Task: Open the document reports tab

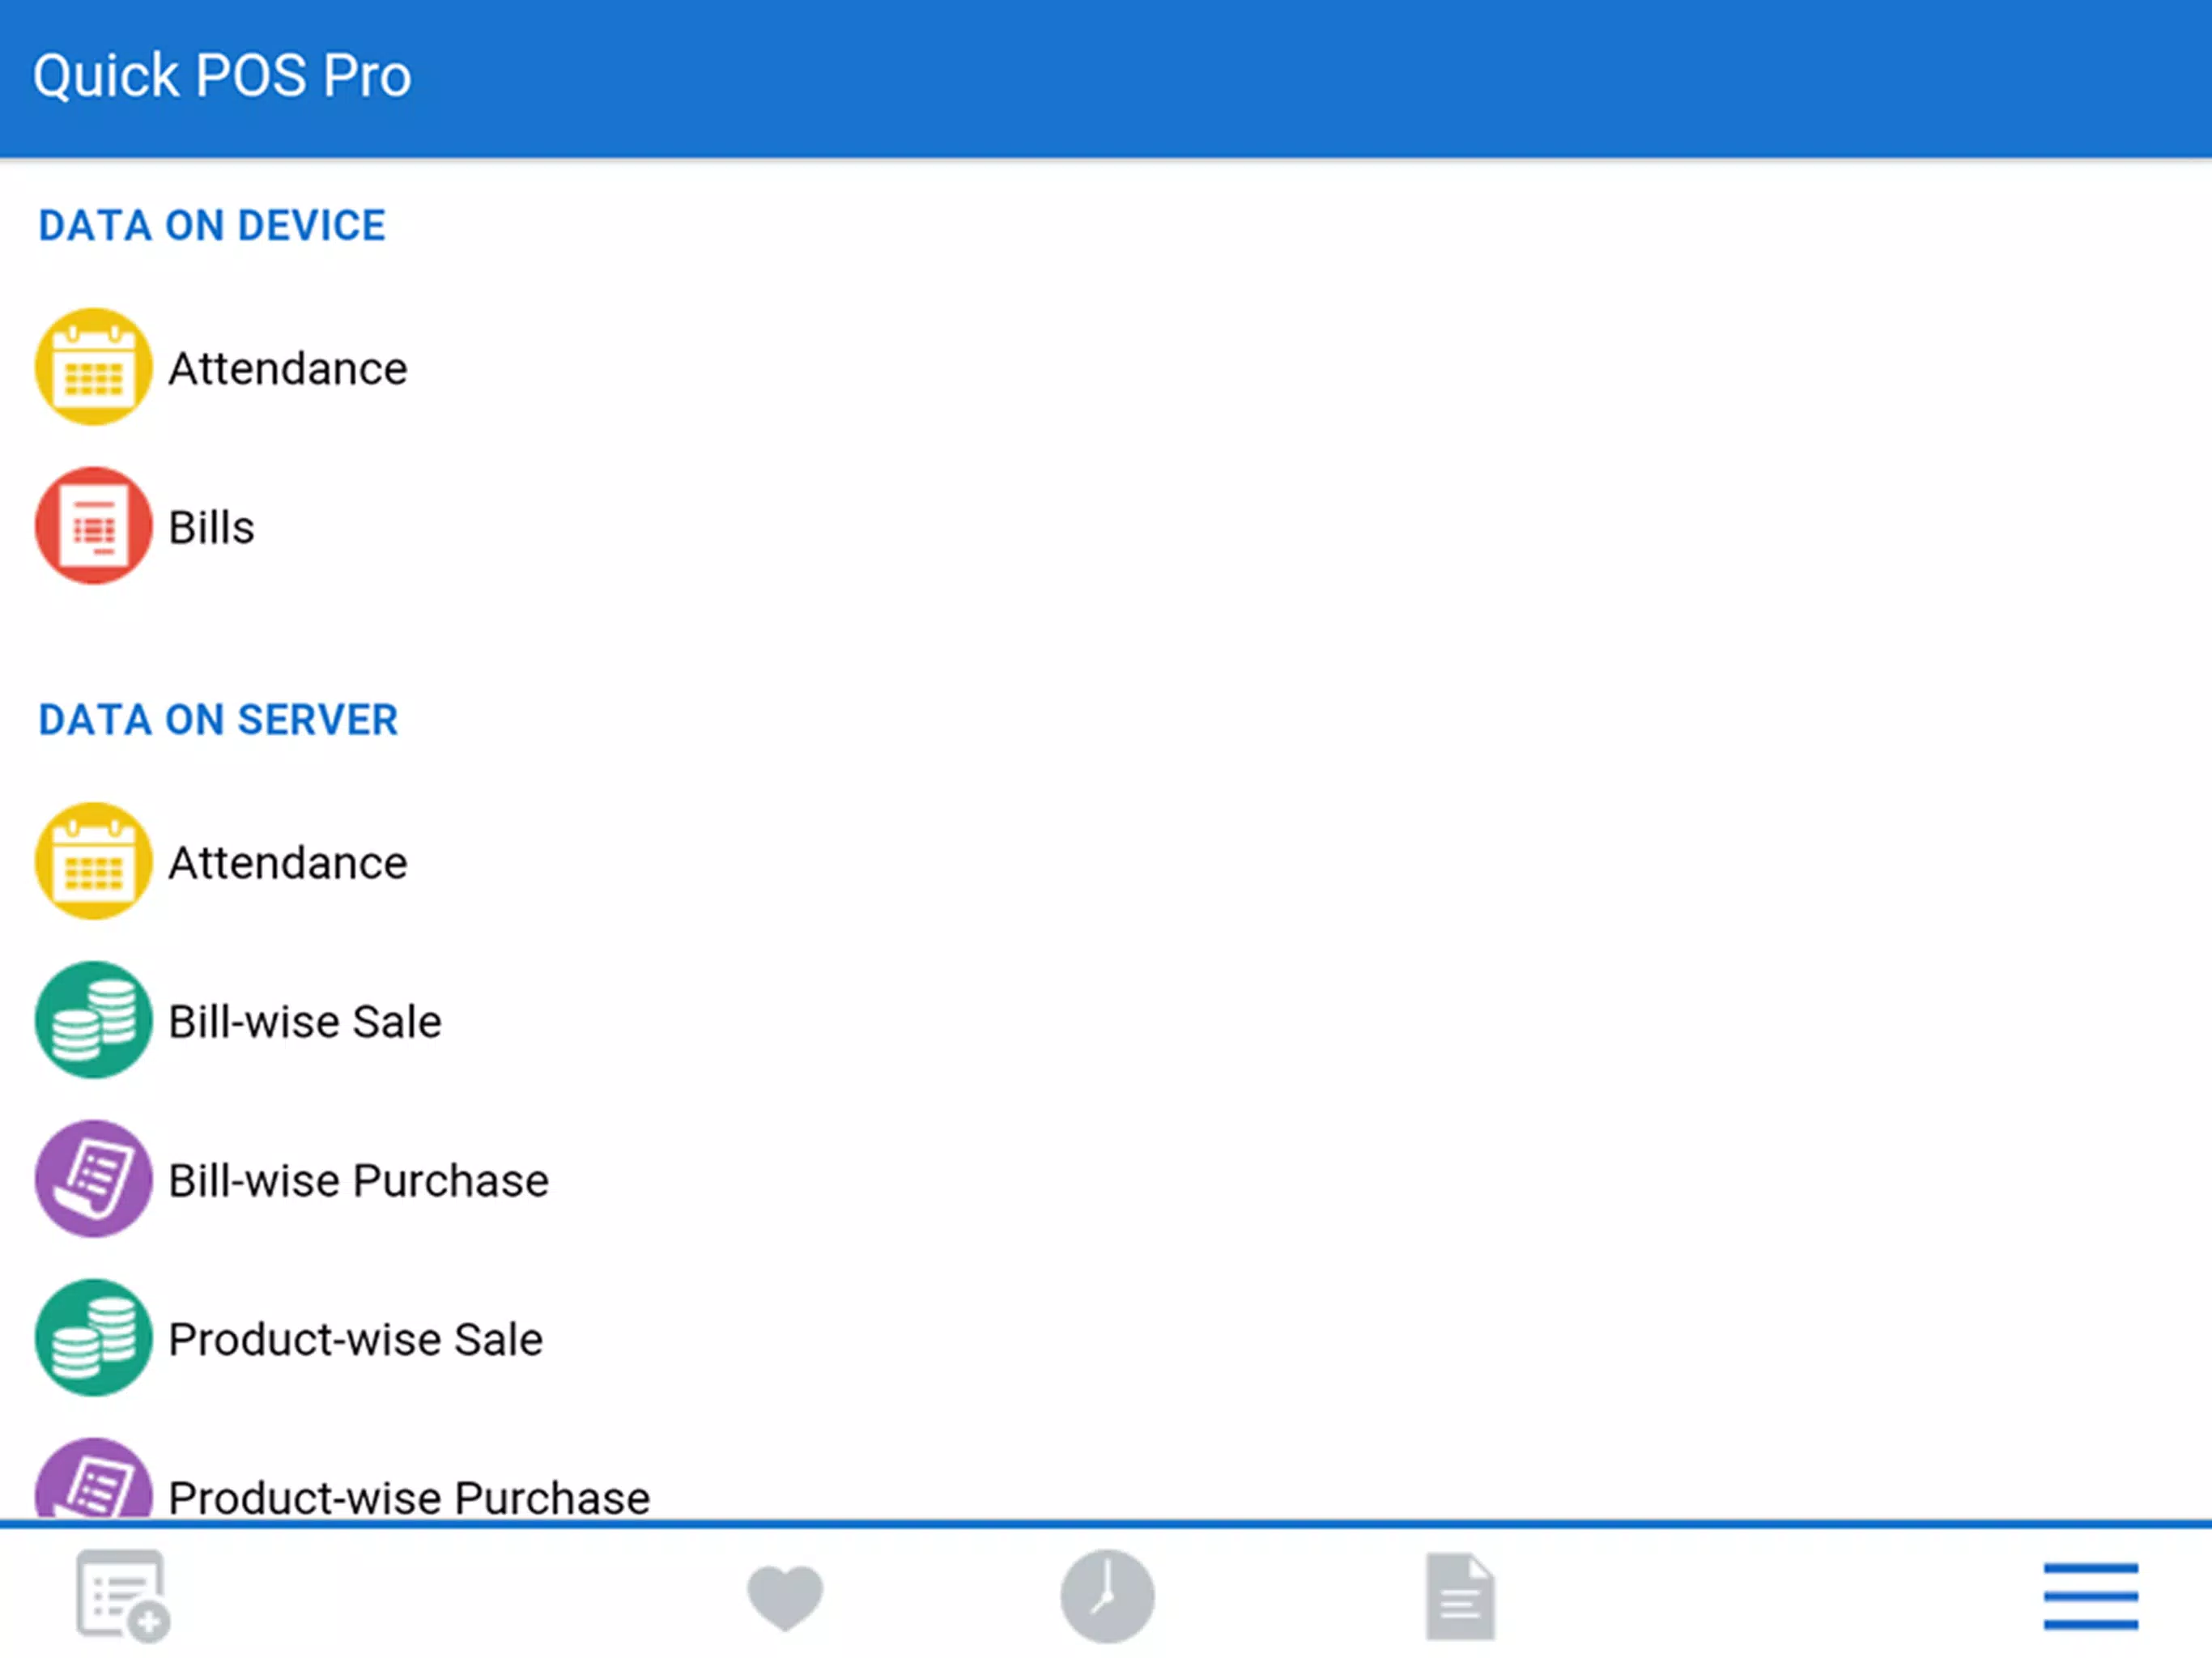Action: pyautogui.click(x=1460, y=1597)
